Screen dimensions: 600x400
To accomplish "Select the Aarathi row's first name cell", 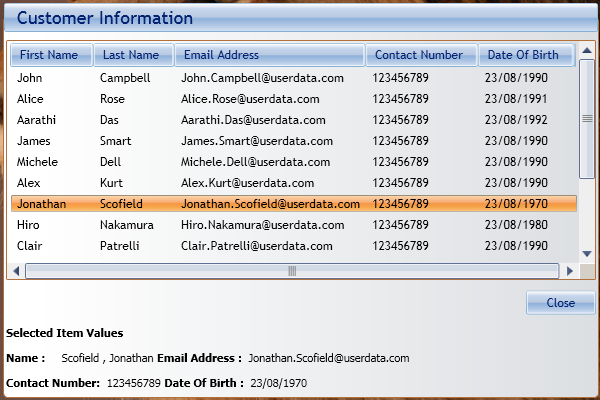I will [x=36, y=120].
